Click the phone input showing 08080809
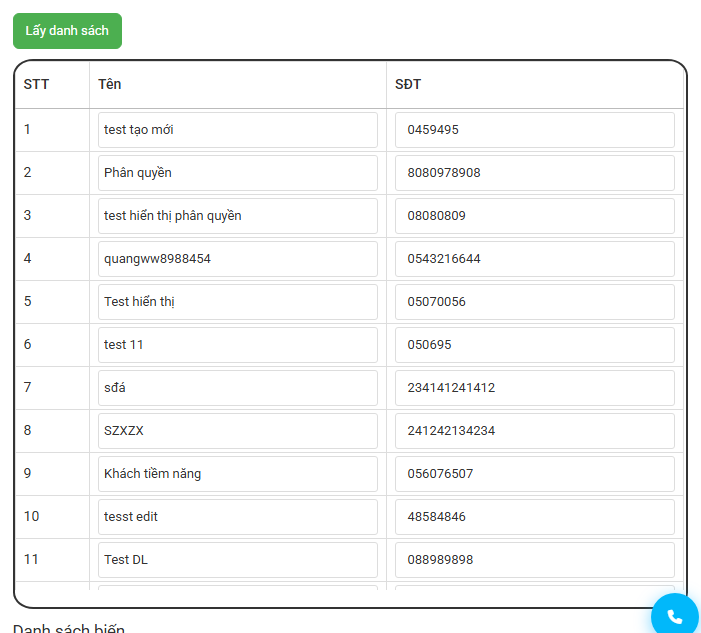Image resolution: width=701 pixels, height=633 pixels. click(x=535, y=216)
